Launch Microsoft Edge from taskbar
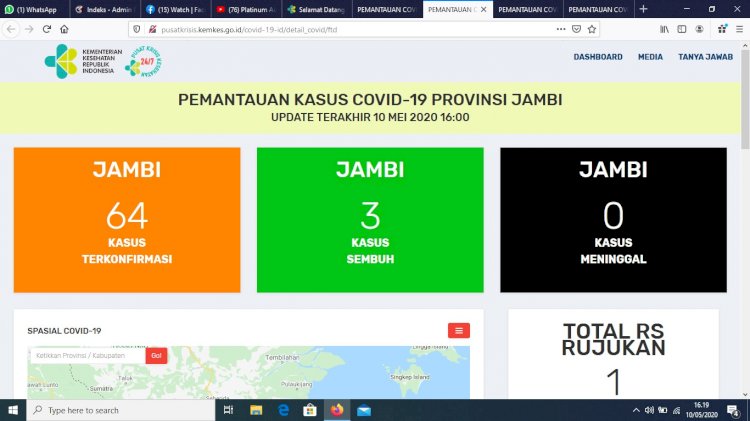 [x=283, y=410]
